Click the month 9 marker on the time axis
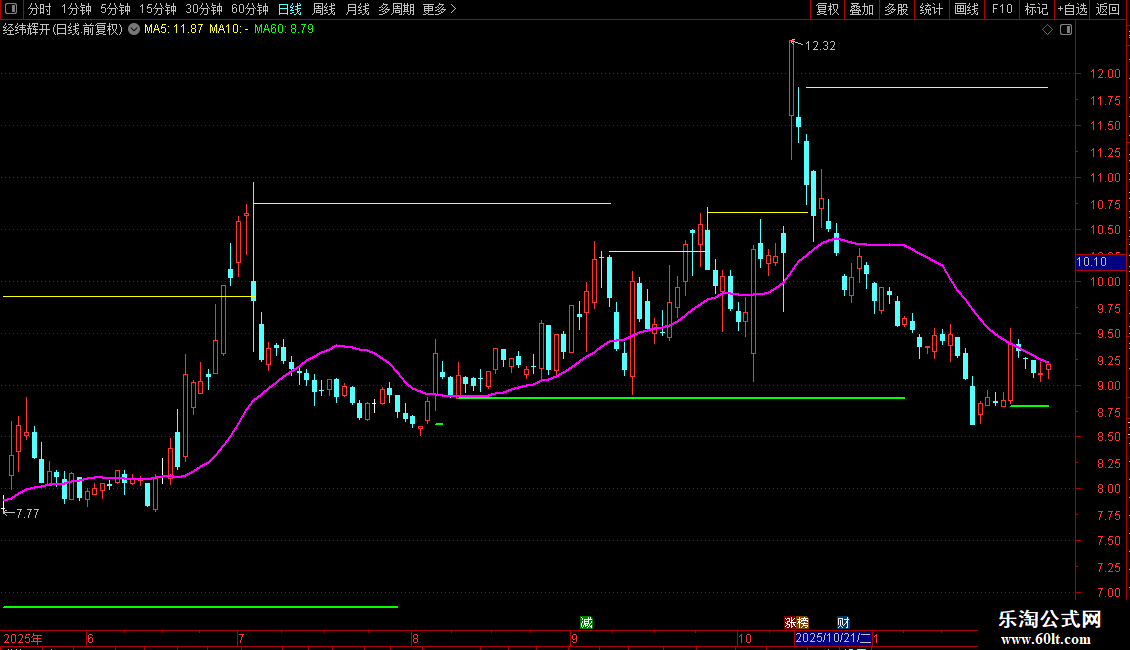 tap(574, 638)
